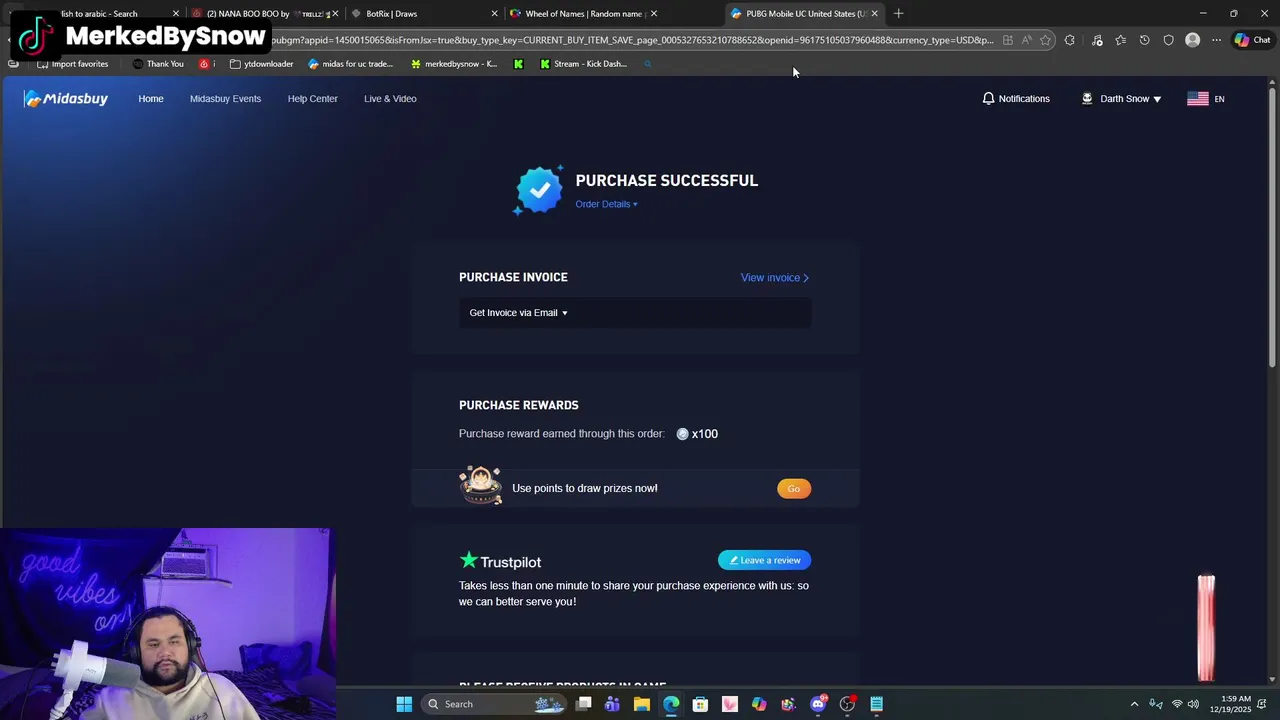Click the page vertical scrollbar
Viewport: 1280px width, 720px height.
1272,228
